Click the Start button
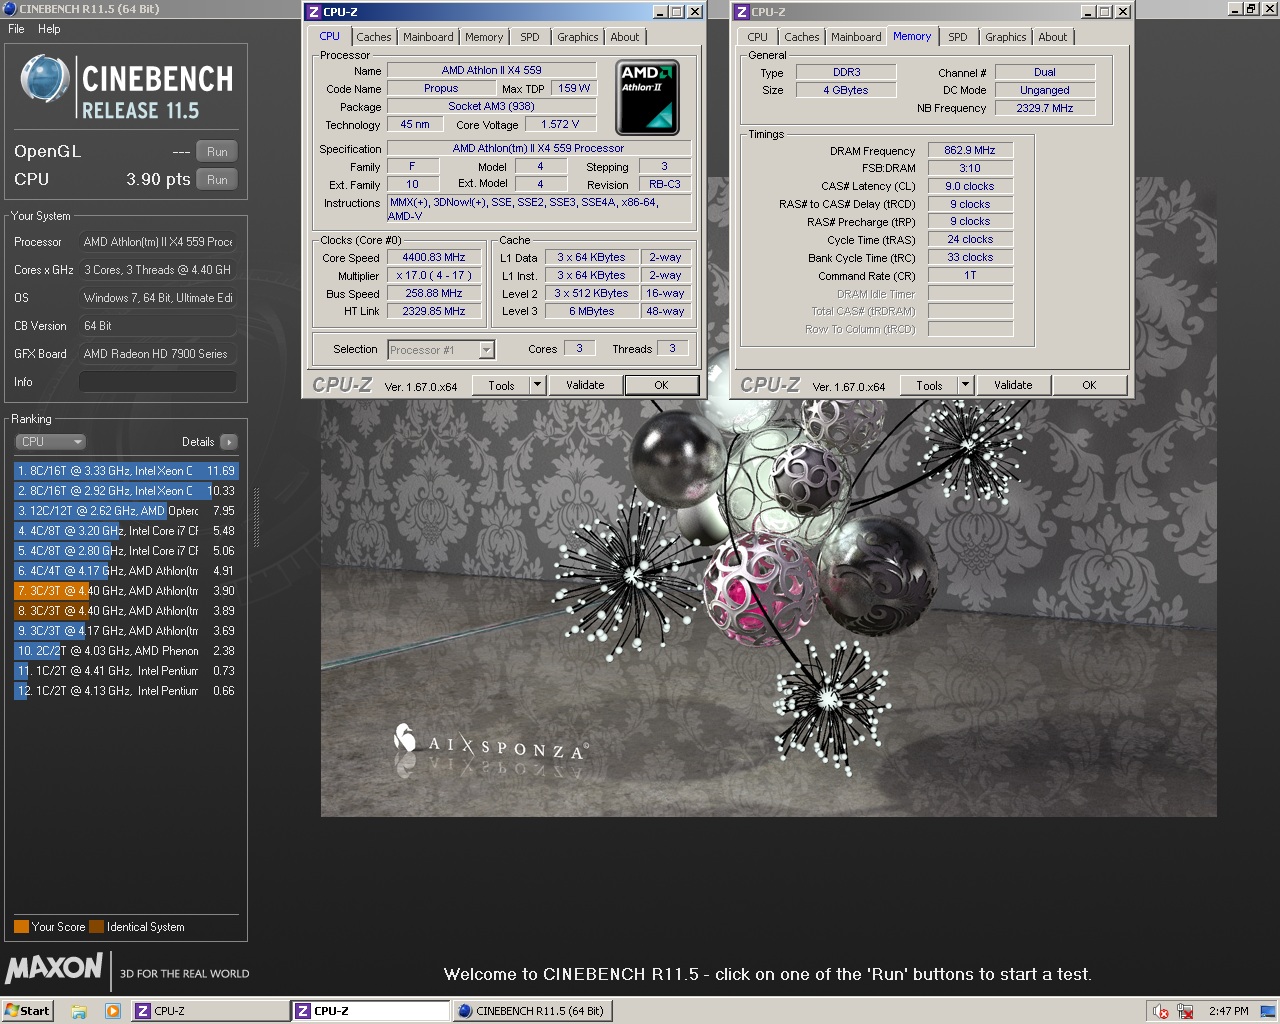The image size is (1280, 1024). coord(27,1011)
